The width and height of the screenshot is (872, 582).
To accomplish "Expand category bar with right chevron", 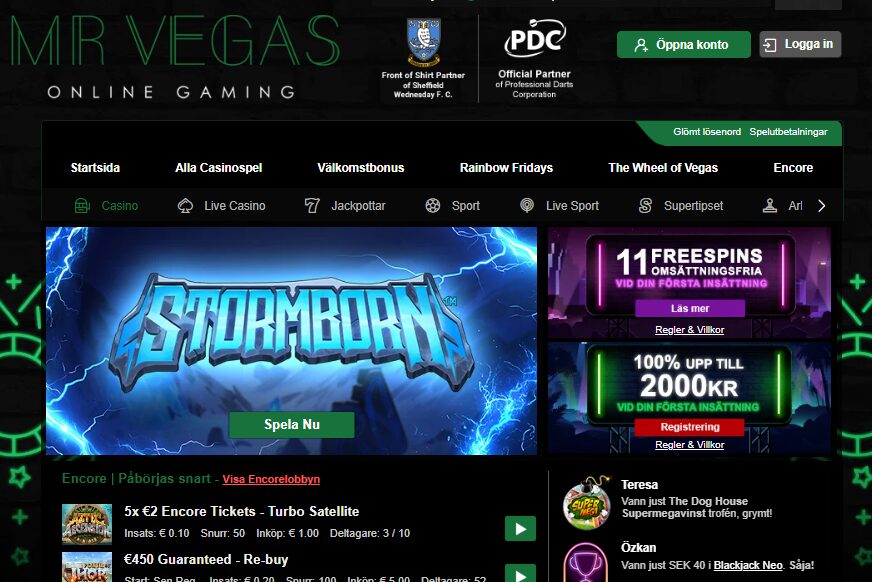I will coord(822,206).
